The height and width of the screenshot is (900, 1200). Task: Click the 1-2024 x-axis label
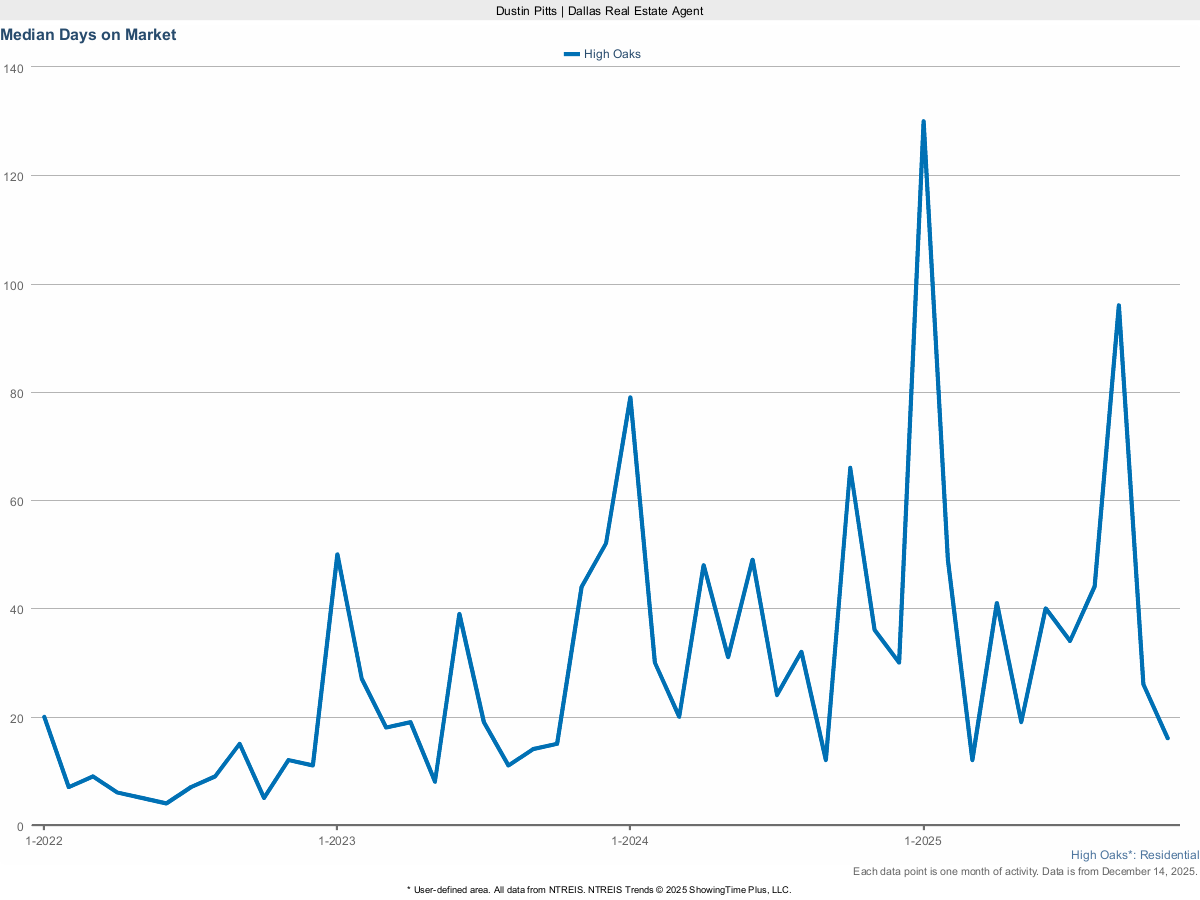tap(630, 841)
